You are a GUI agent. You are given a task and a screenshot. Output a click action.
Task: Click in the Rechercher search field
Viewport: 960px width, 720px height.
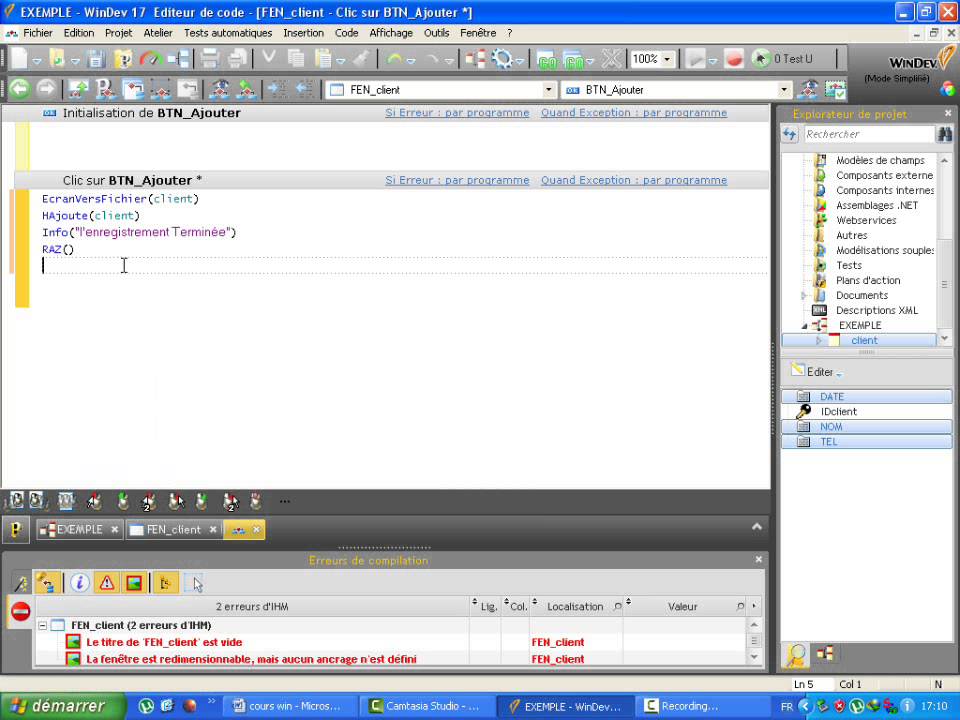click(x=869, y=134)
